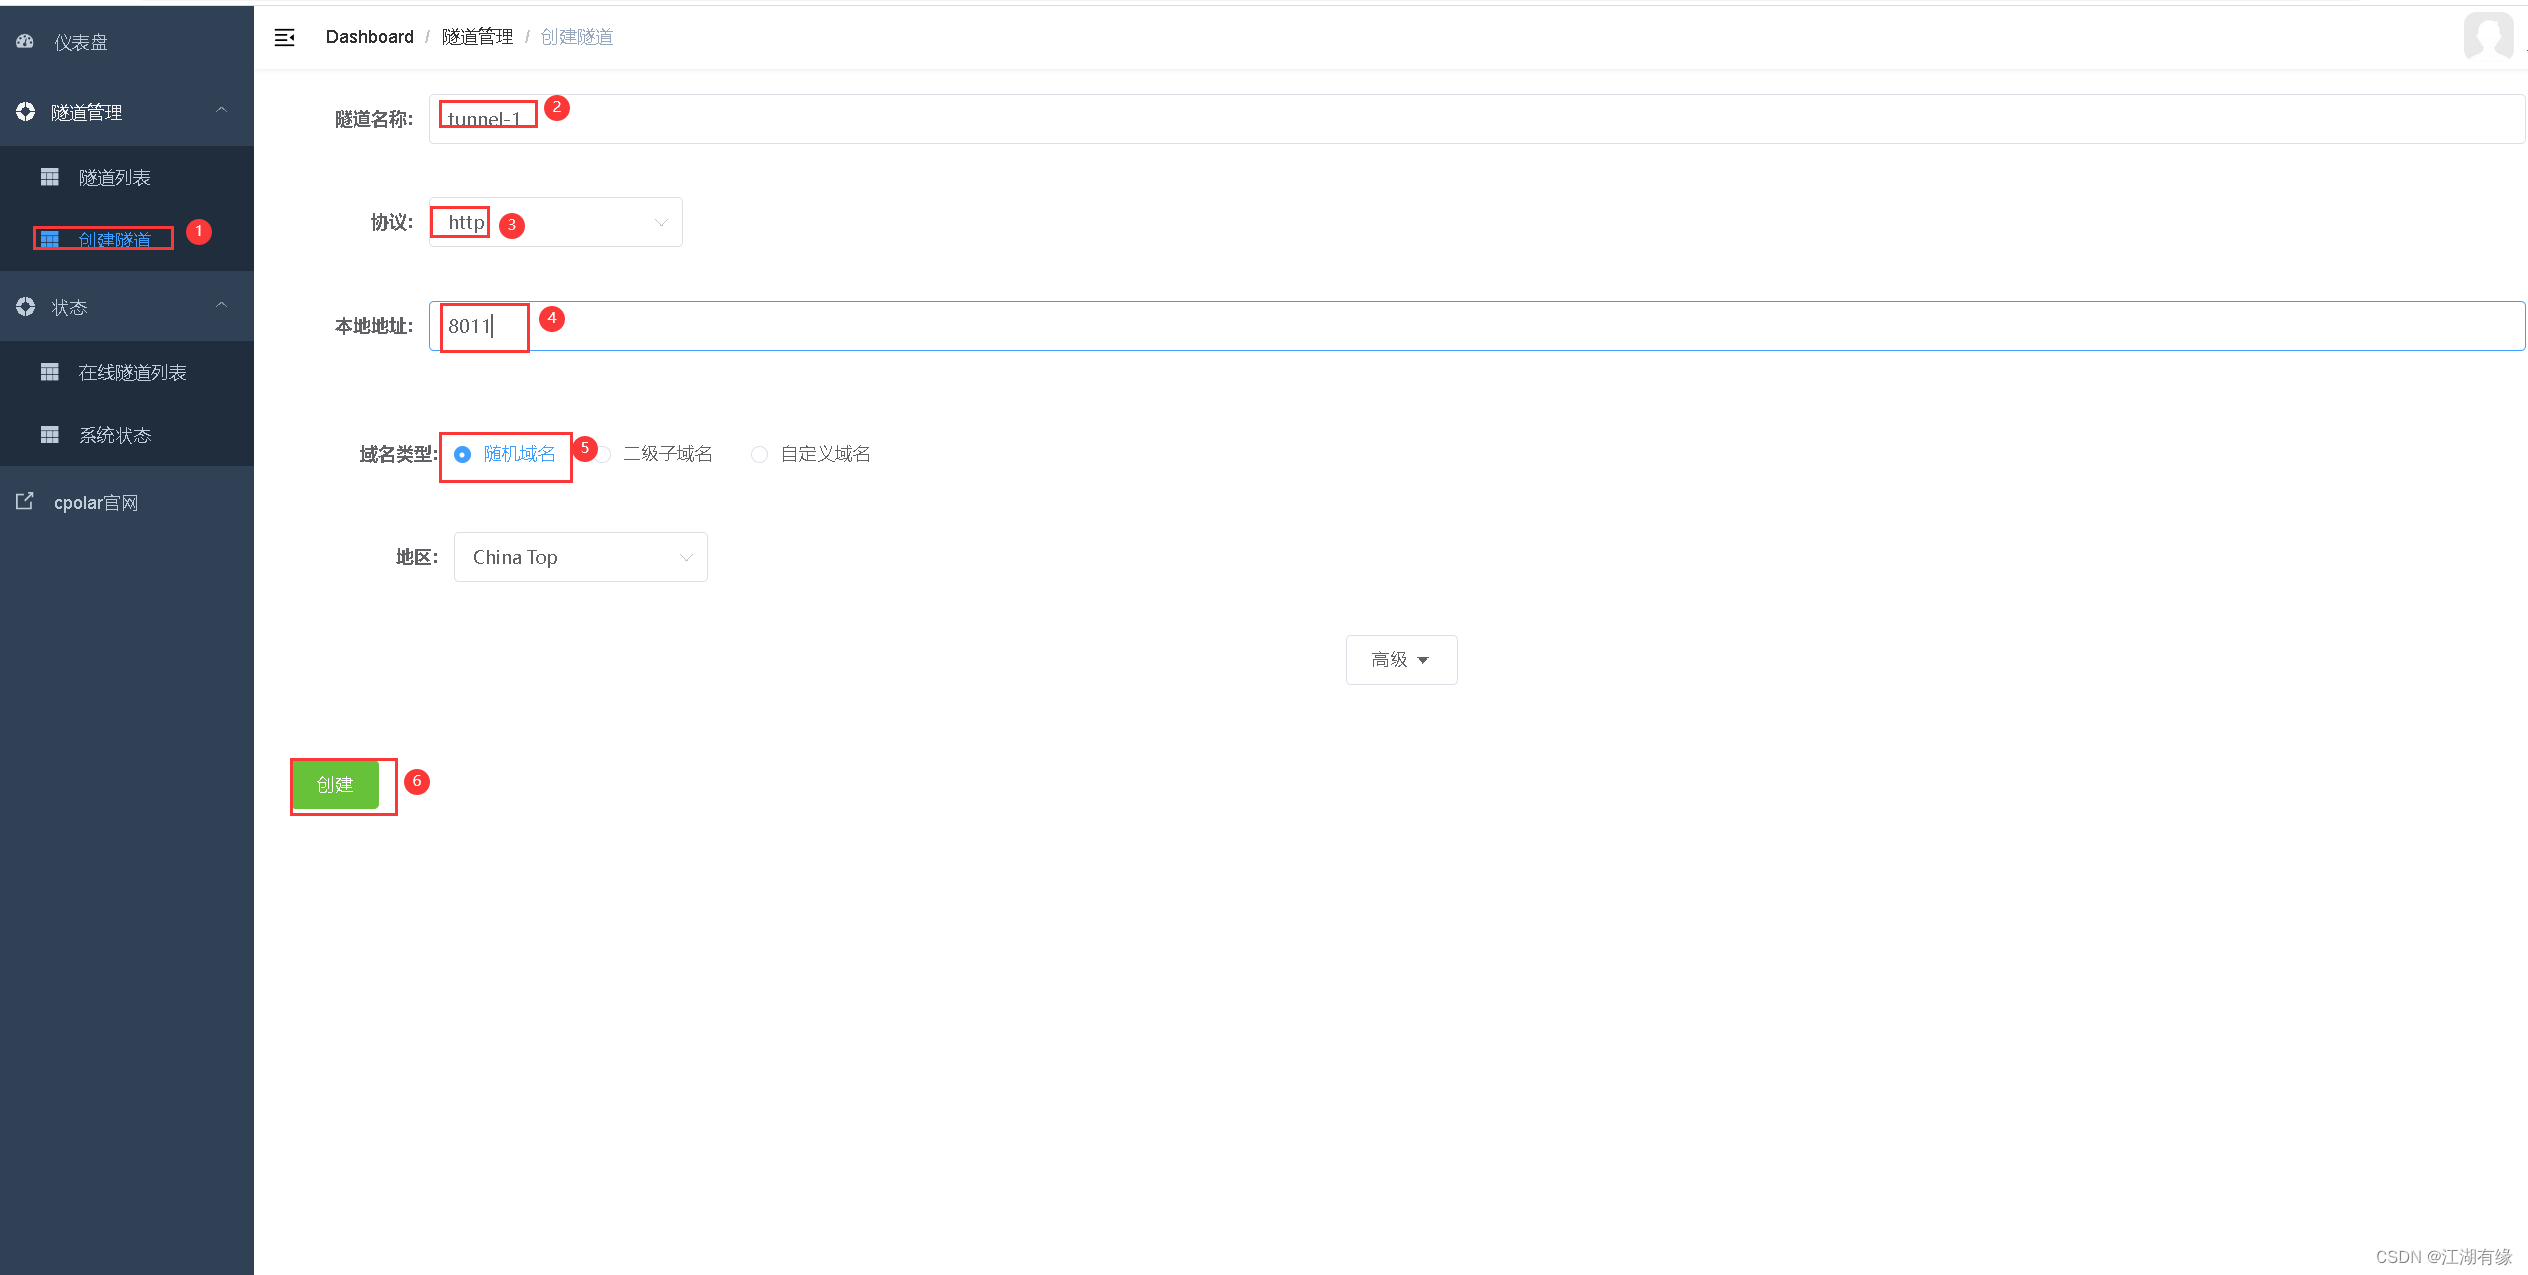
Task: Click the green 创建 button
Action: point(335,785)
